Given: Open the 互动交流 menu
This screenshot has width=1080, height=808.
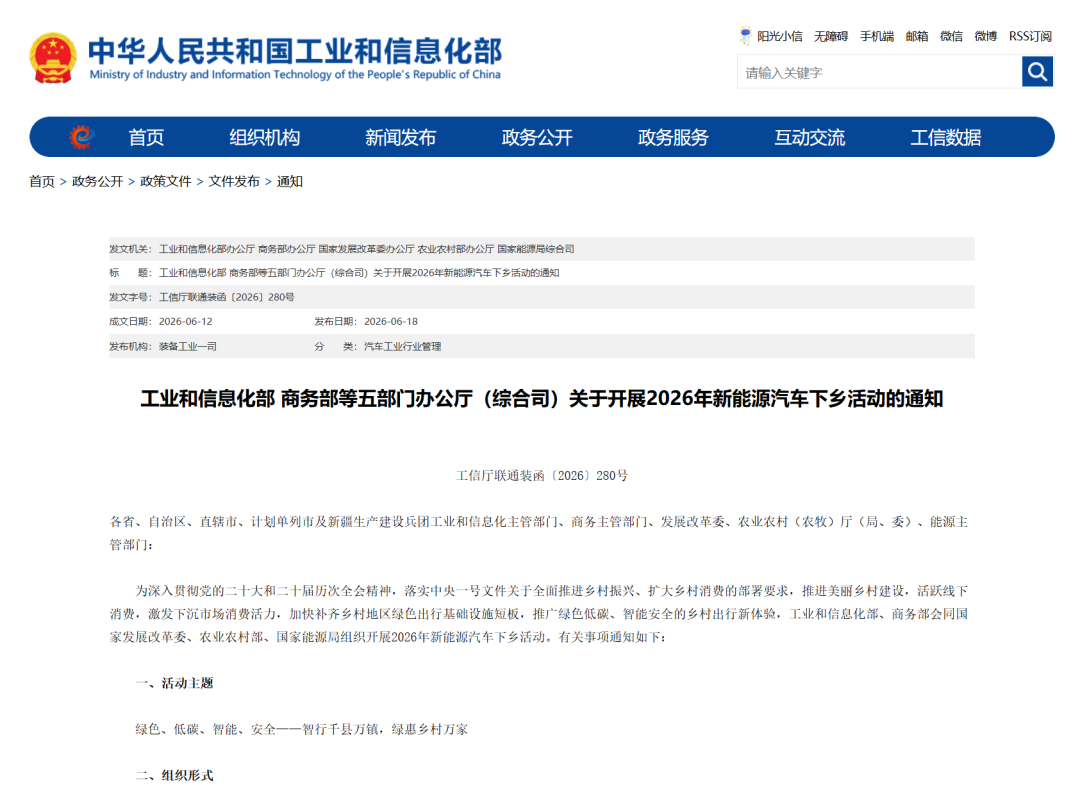Looking at the screenshot, I should (809, 137).
